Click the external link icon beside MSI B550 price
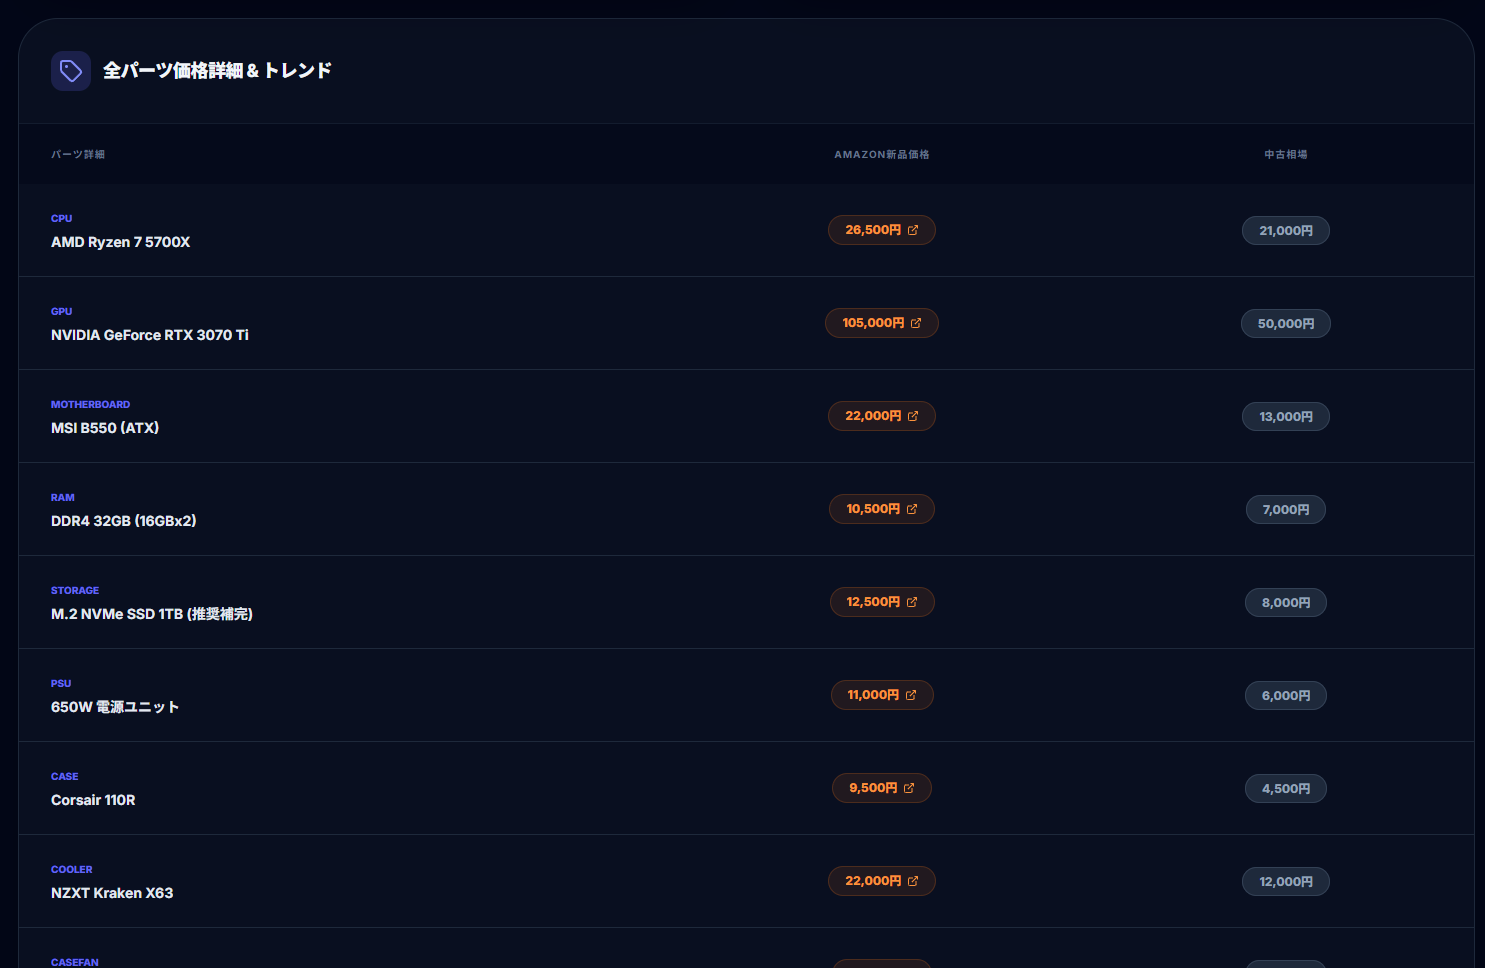1485x968 pixels. (x=913, y=415)
